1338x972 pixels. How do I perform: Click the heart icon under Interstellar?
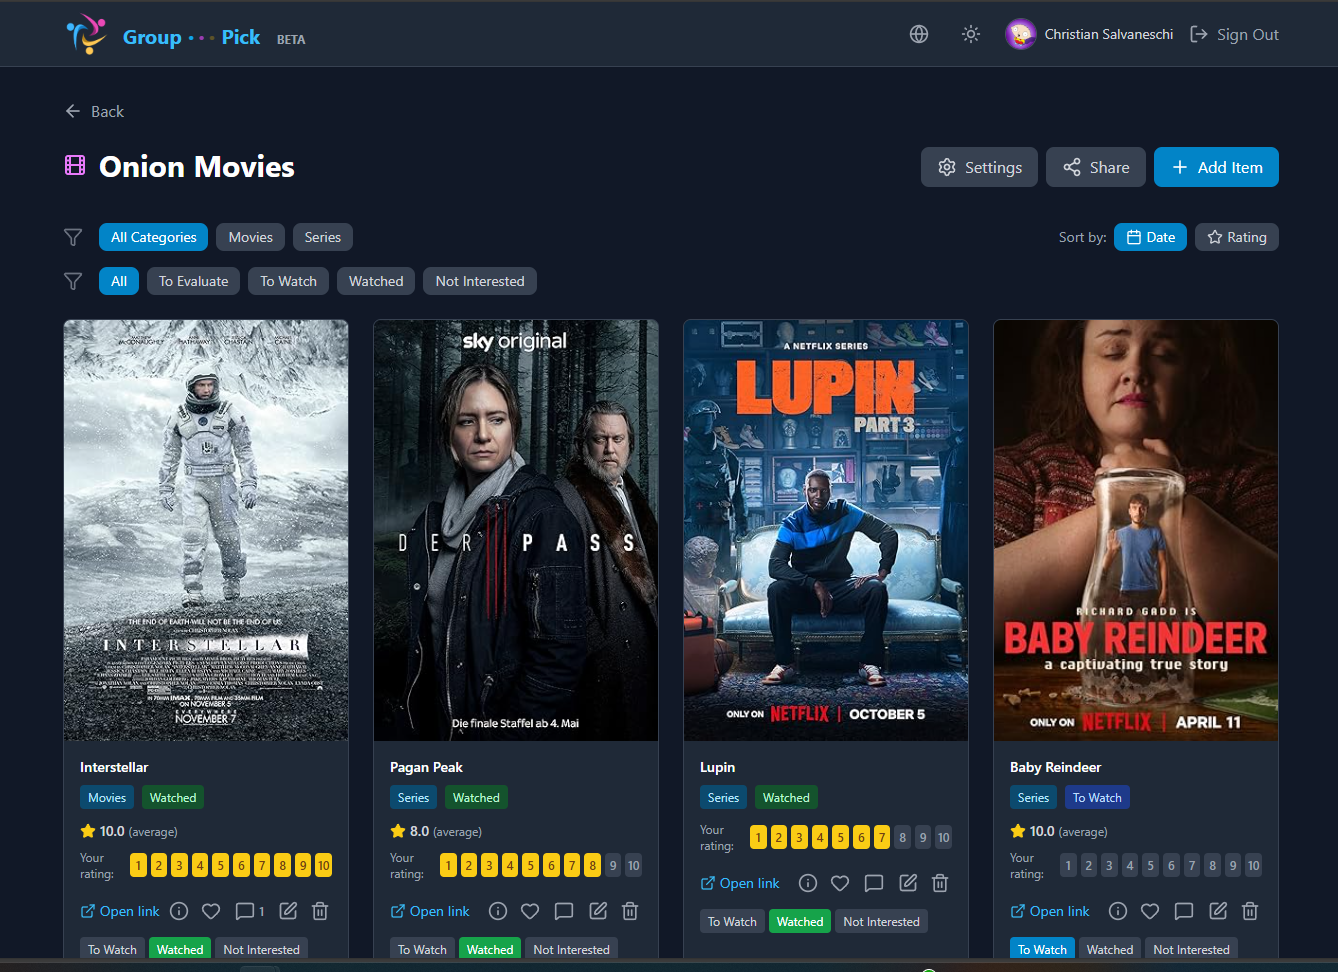point(211,911)
